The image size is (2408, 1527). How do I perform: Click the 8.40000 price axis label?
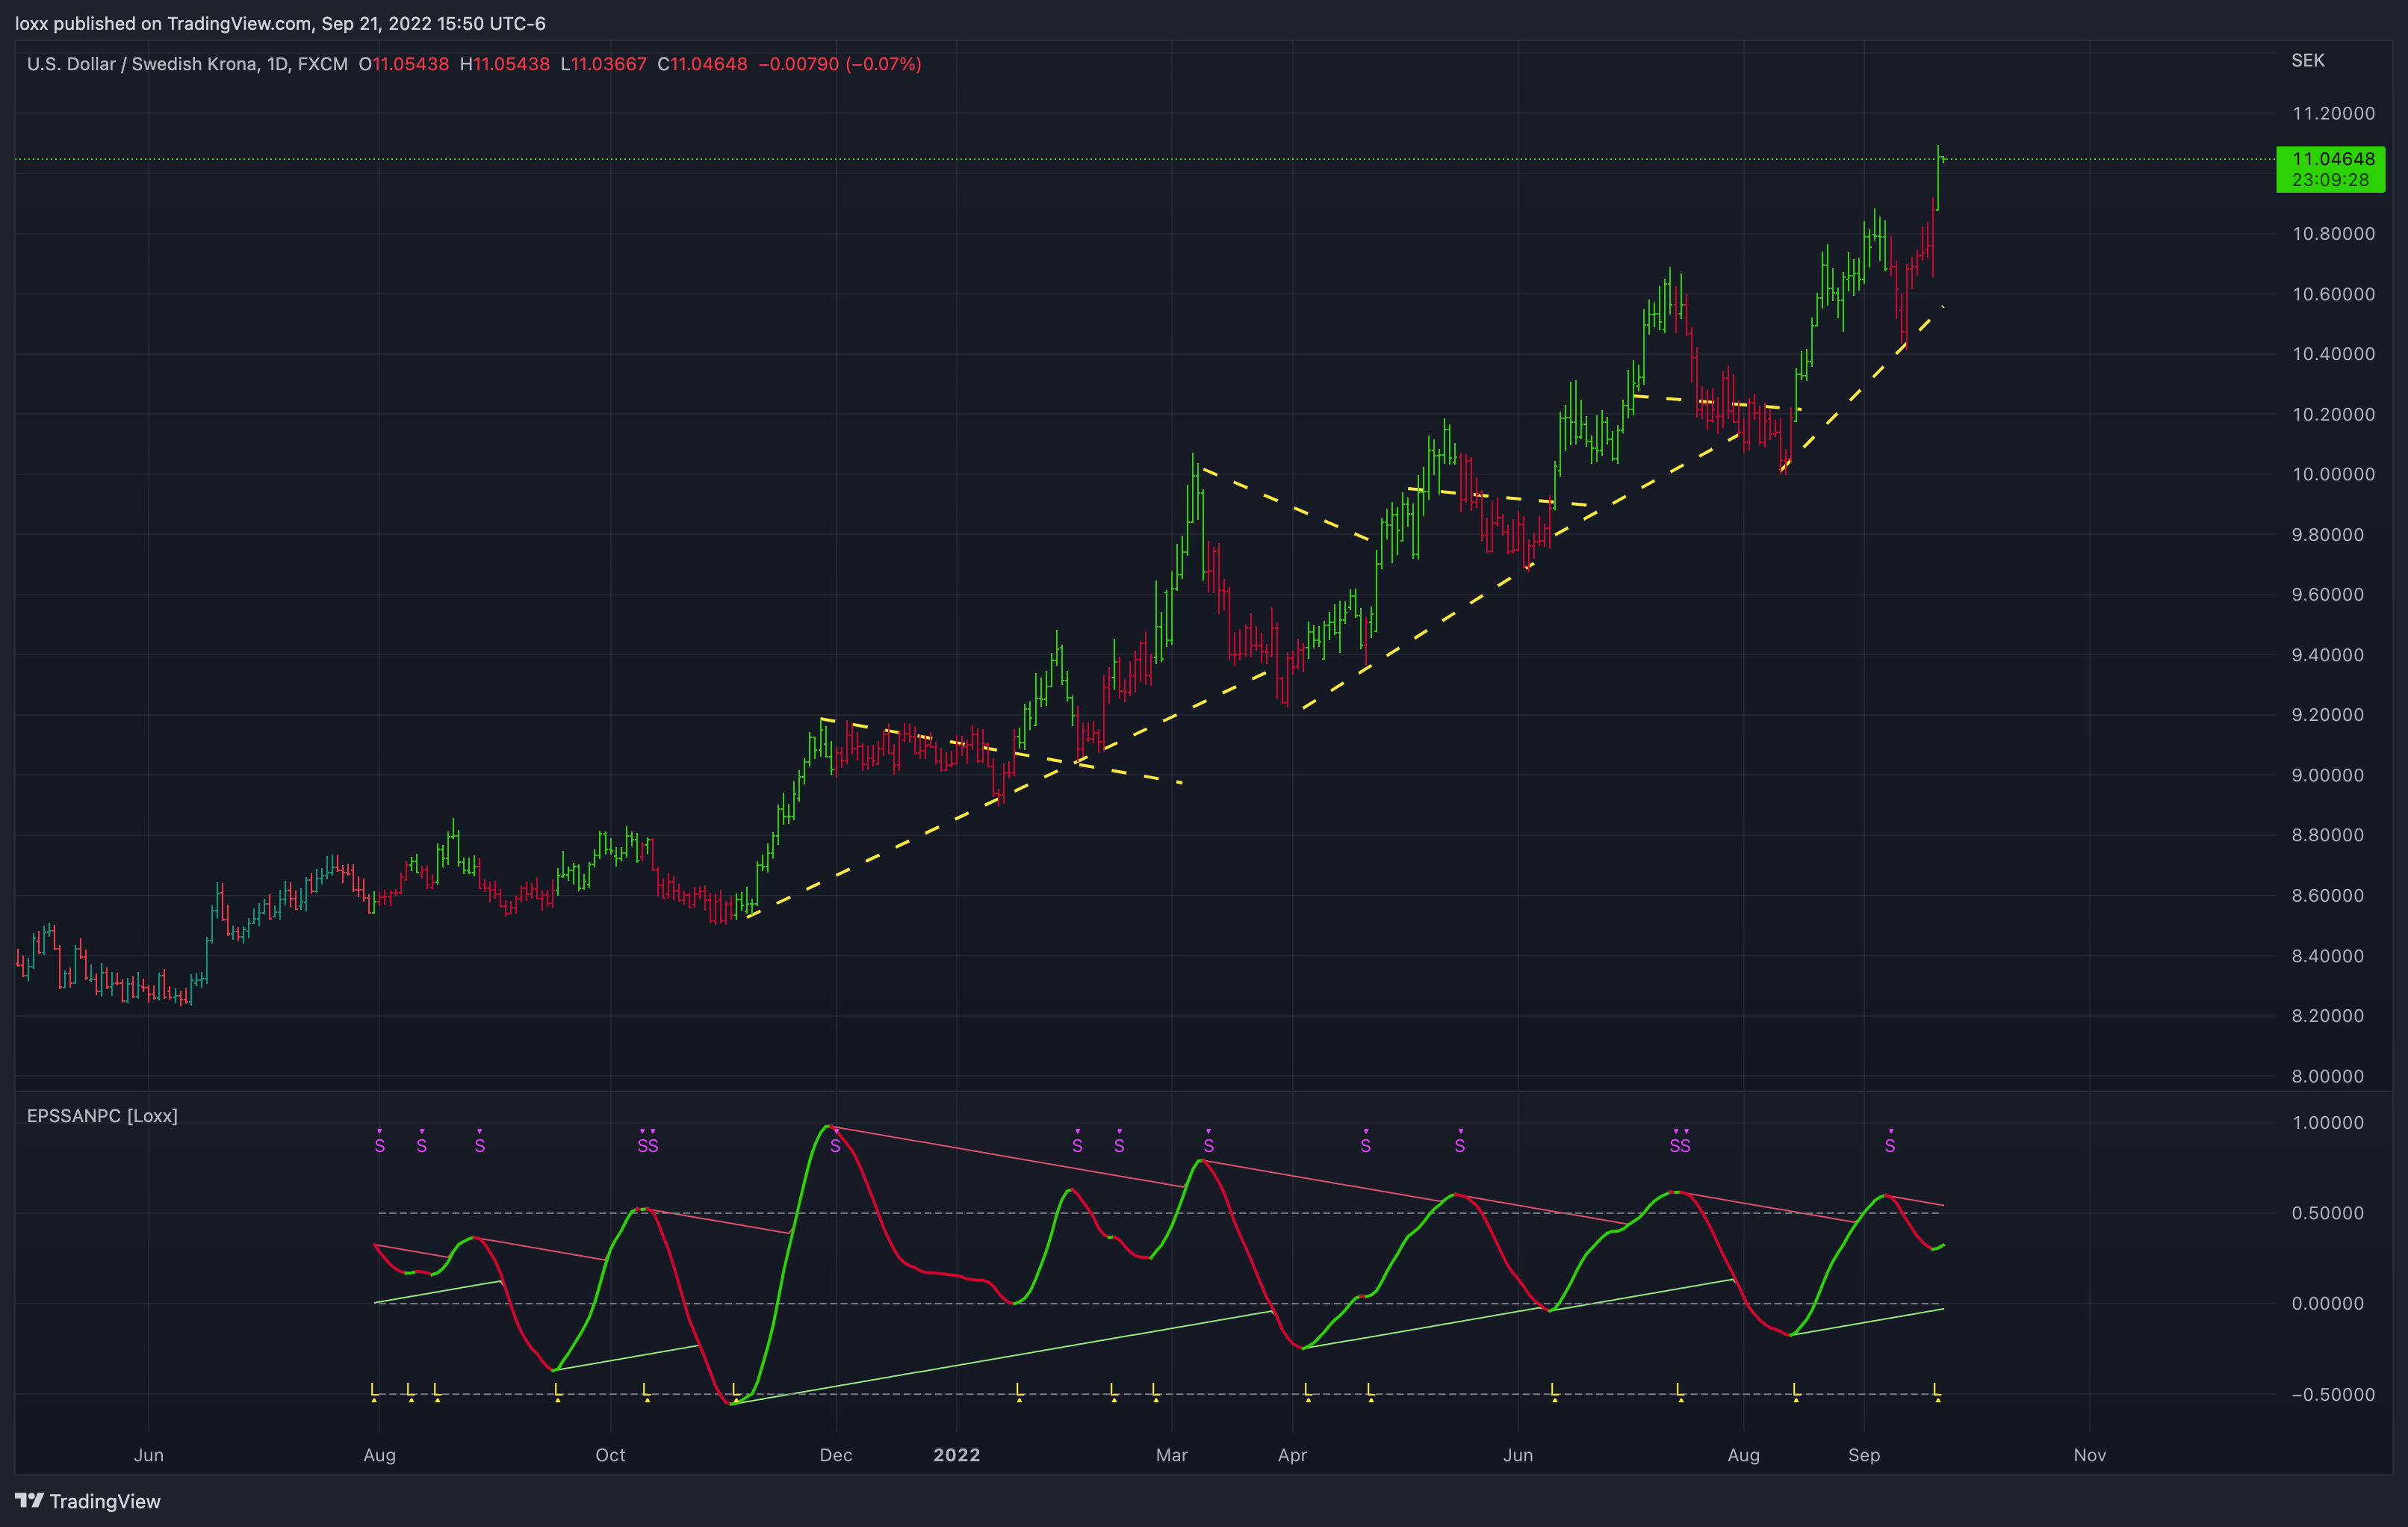pyautogui.click(x=2328, y=956)
